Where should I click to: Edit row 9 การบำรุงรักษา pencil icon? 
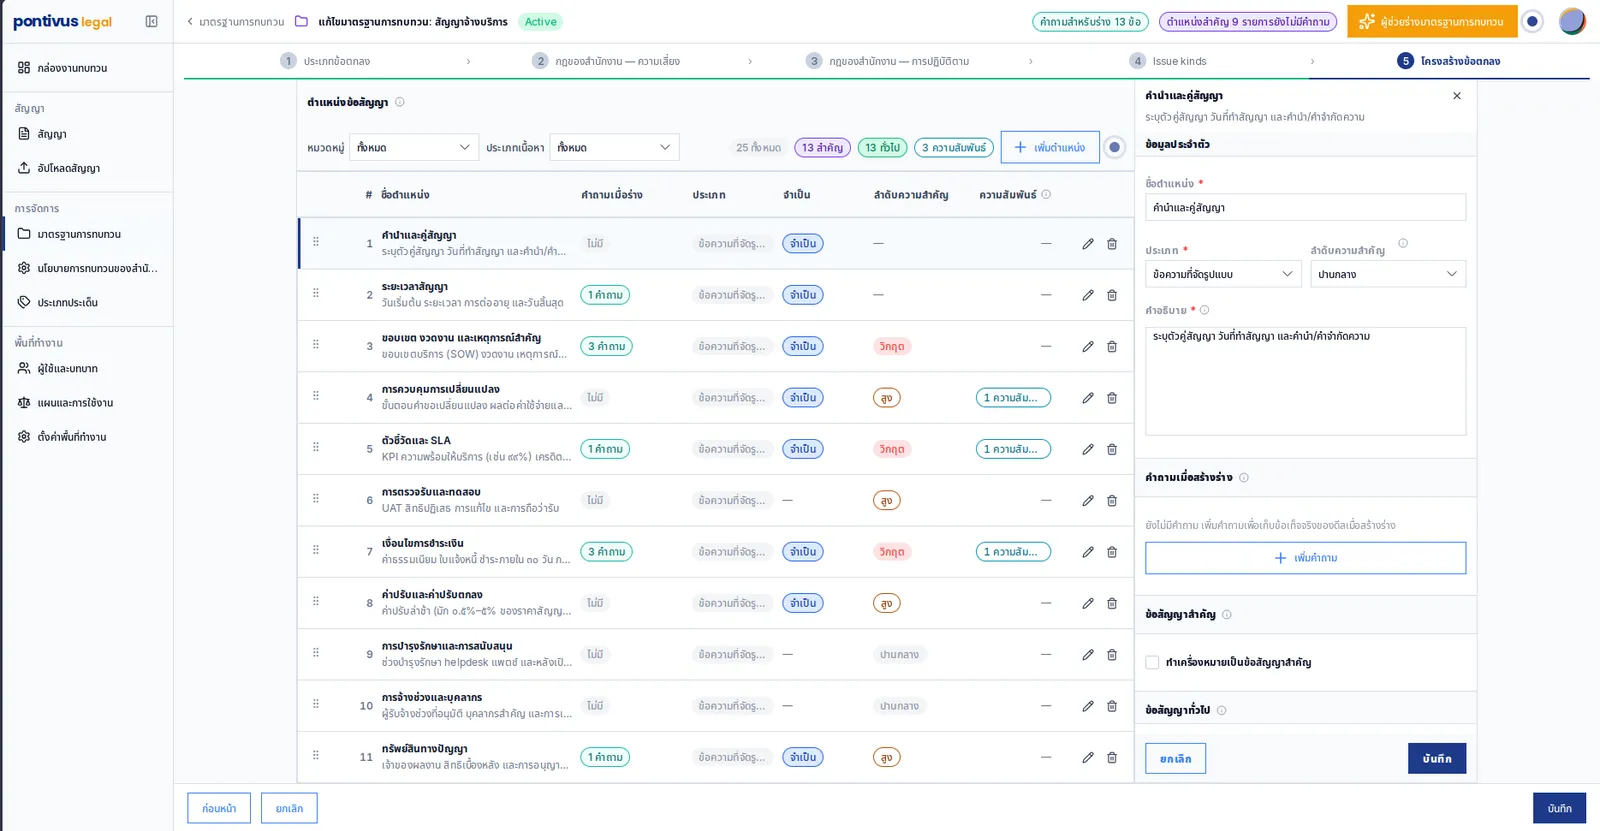click(x=1088, y=654)
